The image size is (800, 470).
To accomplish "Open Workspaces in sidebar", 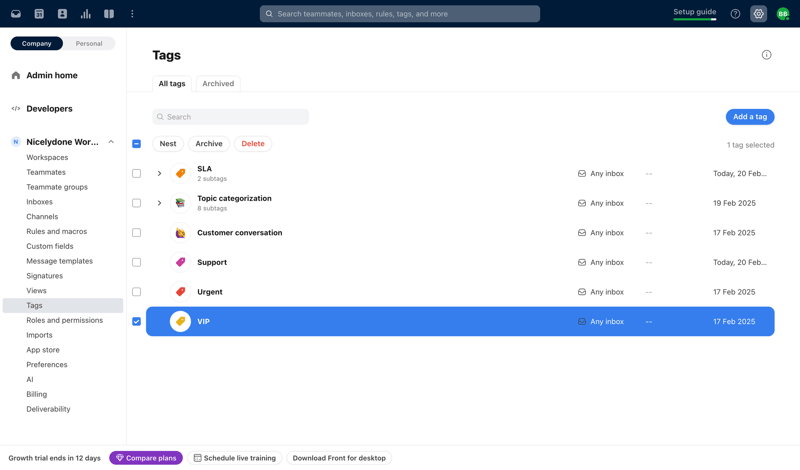I will click(47, 158).
